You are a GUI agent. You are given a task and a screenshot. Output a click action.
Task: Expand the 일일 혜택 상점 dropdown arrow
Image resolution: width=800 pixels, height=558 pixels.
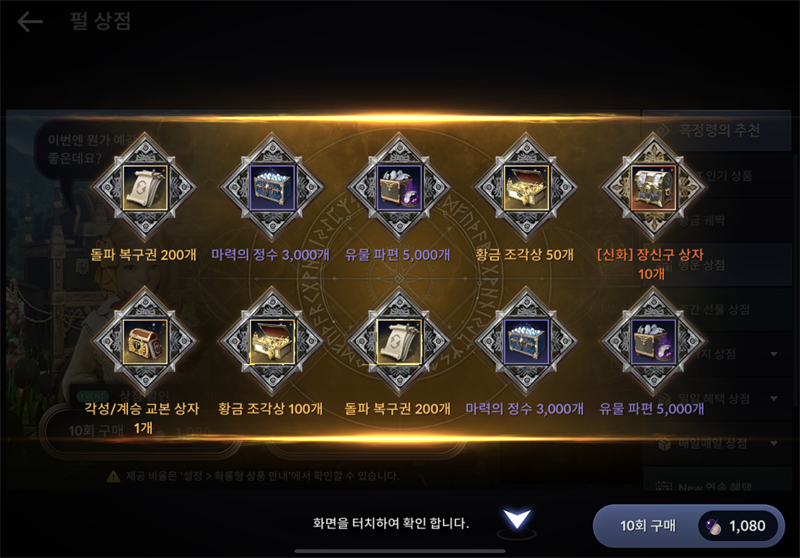pos(774,398)
